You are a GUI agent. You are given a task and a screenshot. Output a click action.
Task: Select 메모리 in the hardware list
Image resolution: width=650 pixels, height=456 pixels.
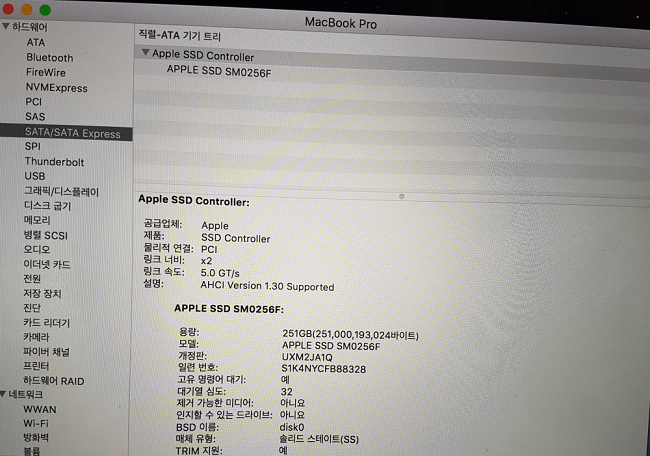(x=37, y=220)
